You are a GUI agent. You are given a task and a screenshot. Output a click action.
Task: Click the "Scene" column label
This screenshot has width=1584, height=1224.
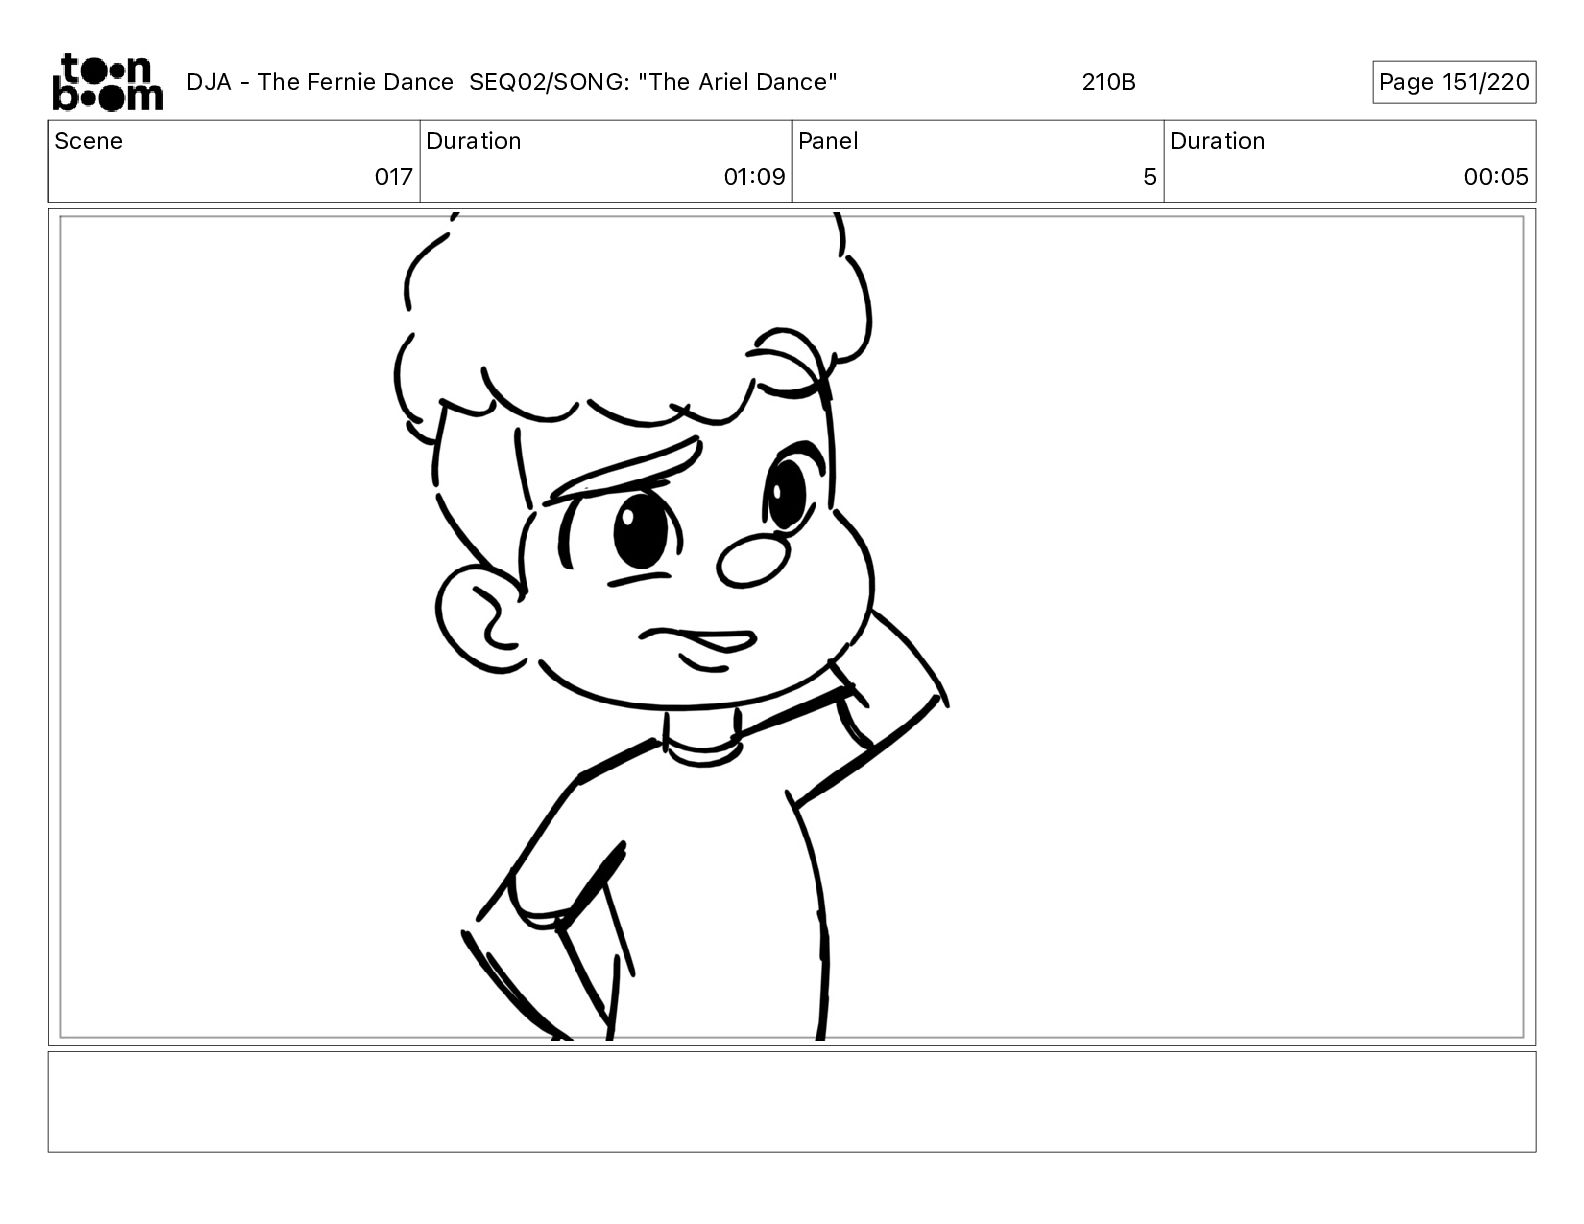[x=89, y=141]
